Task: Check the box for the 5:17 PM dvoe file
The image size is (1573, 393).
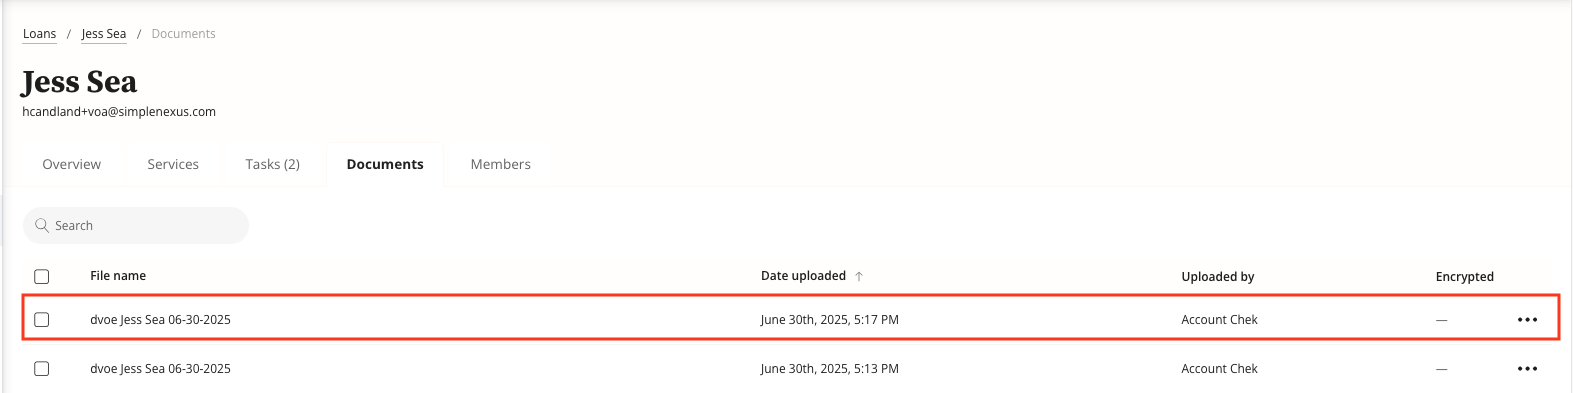Action: tap(42, 320)
